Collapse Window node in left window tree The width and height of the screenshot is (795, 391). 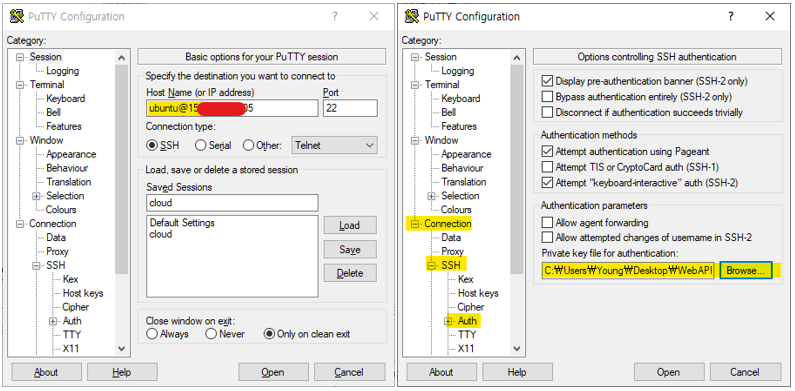point(20,140)
